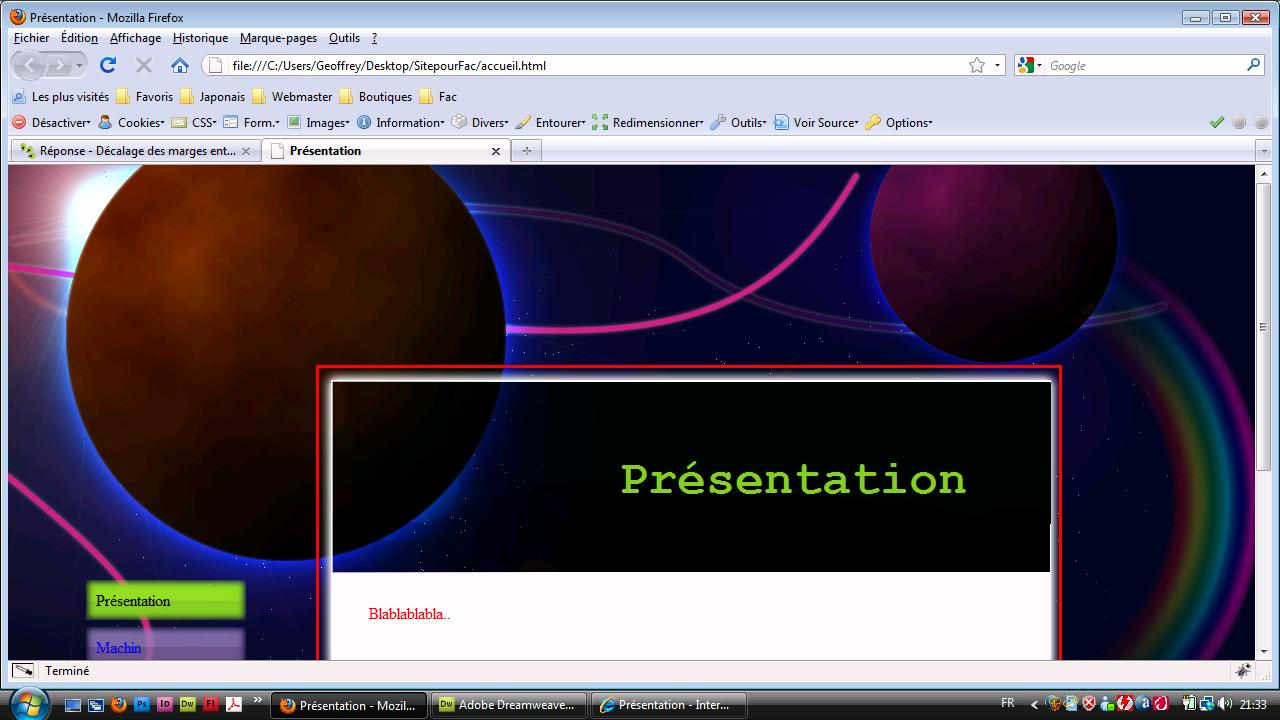The height and width of the screenshot is (720, 1280).
Task: Close the Présentation tab
Action: (496, 151)
